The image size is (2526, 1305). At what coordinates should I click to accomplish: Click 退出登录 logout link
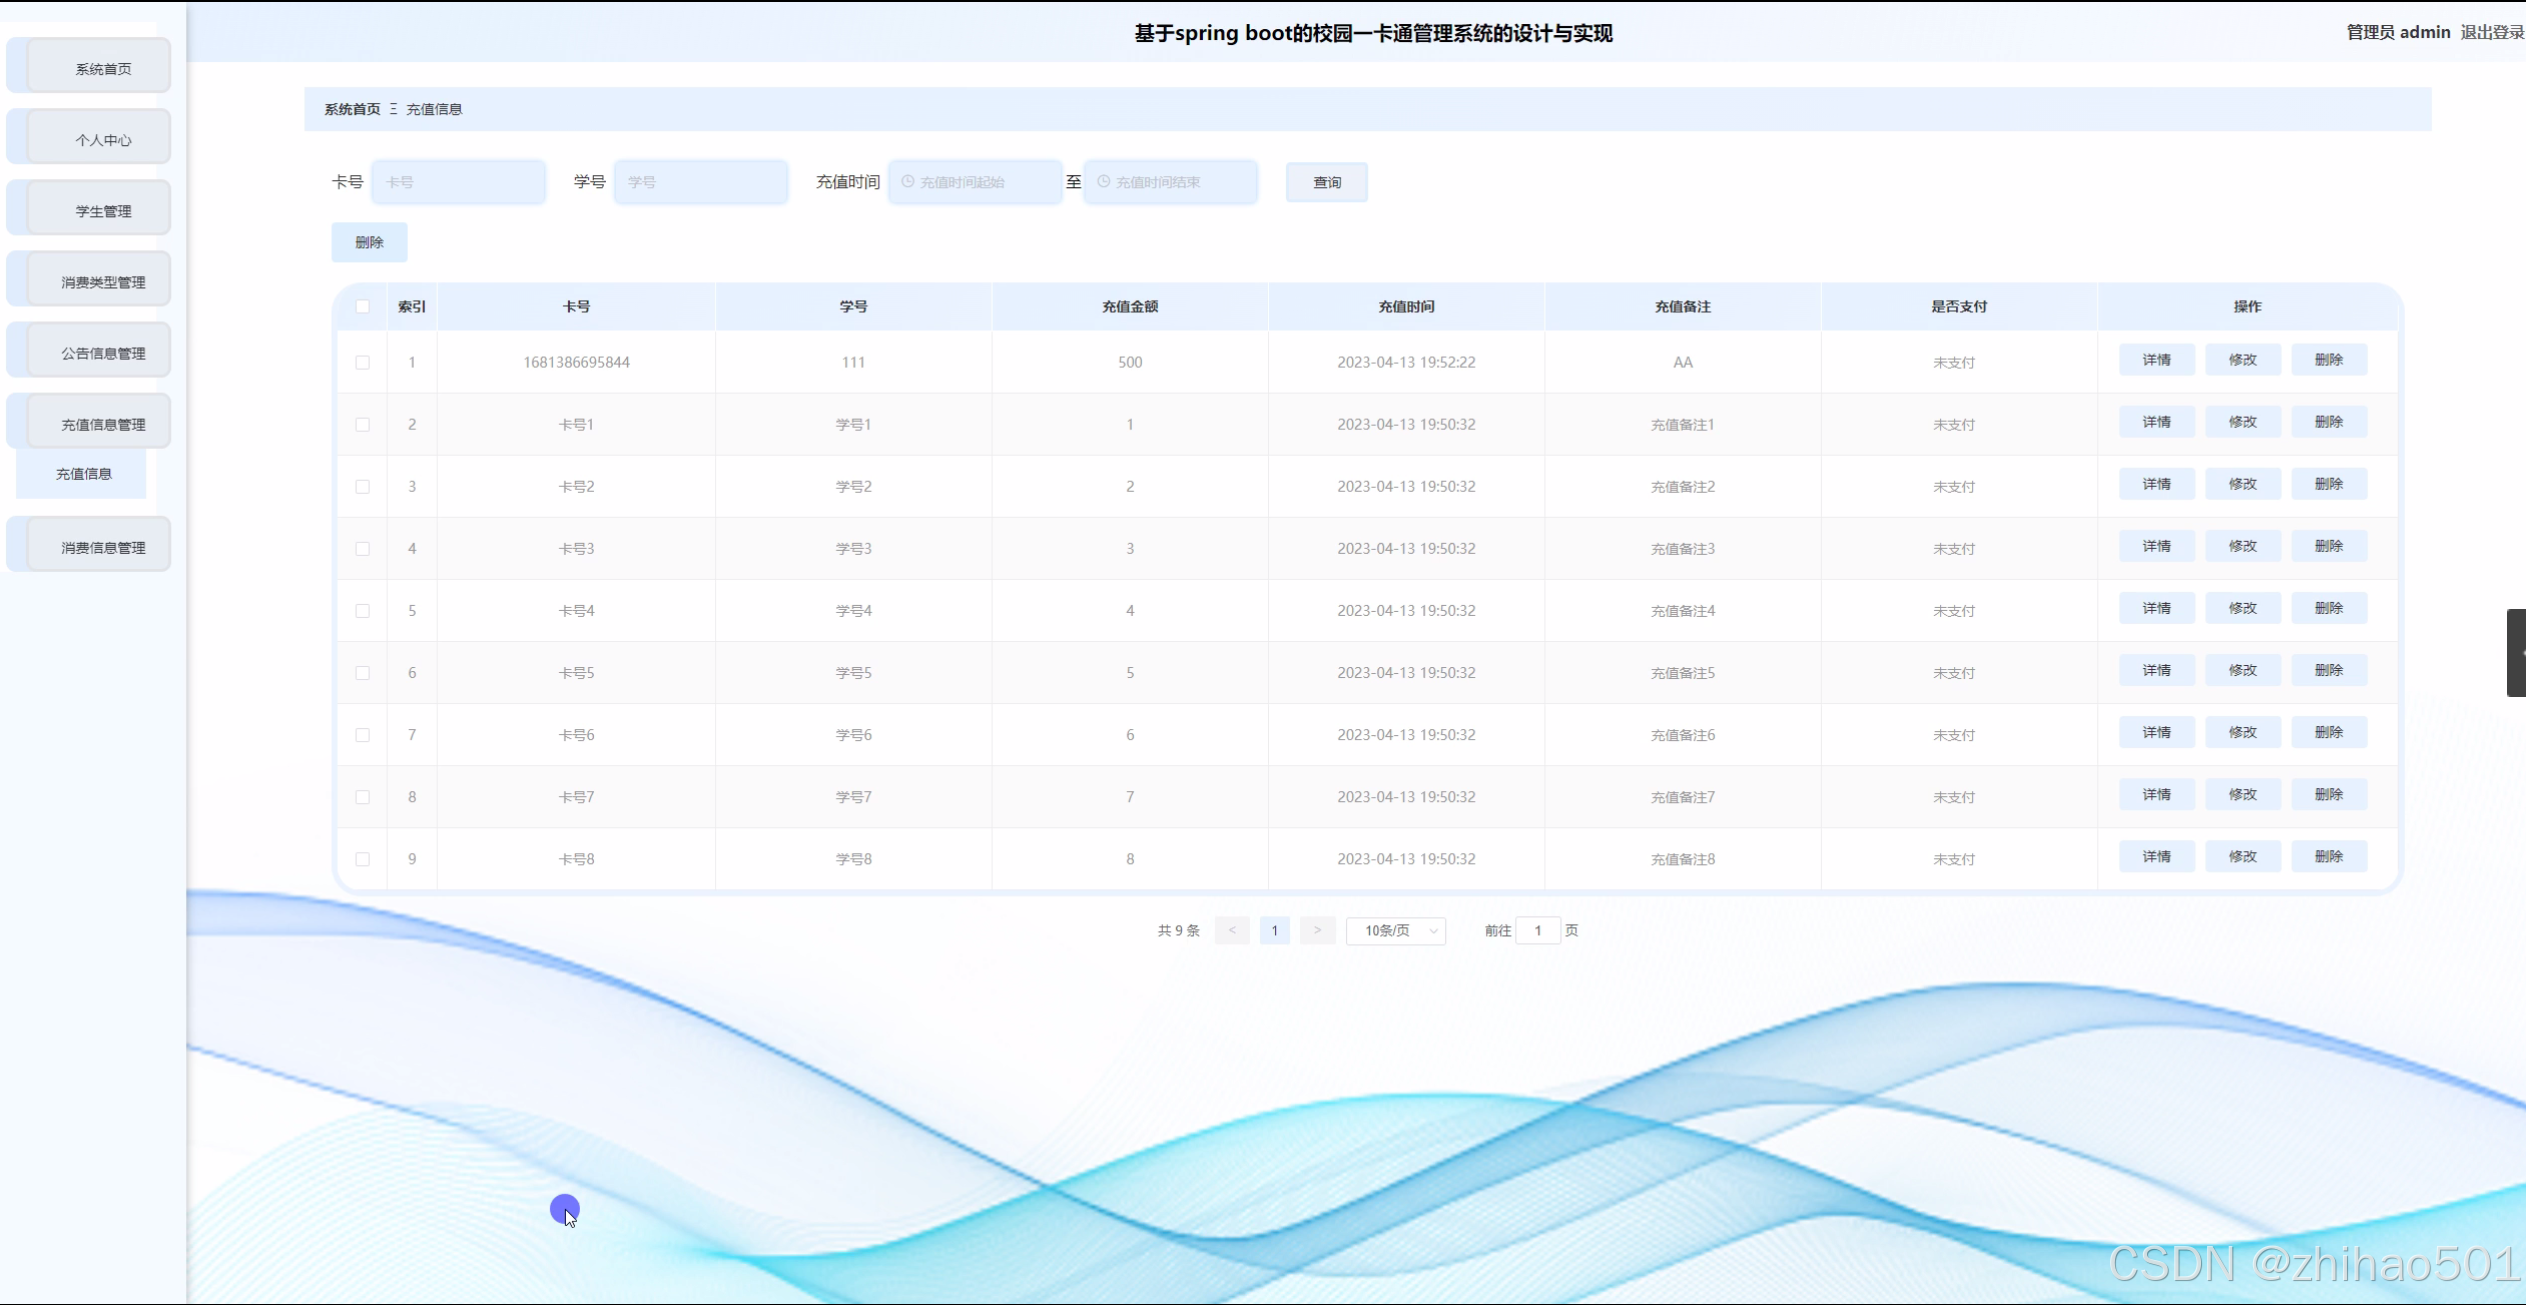pos(2491,32)
